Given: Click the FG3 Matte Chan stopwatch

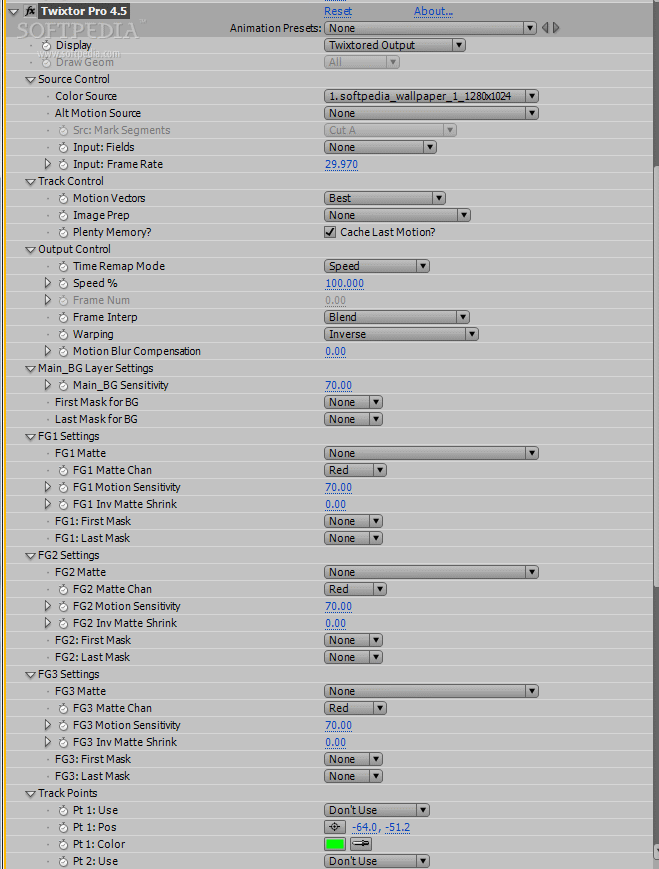Looking at the screenshot, I should (63, 708).
